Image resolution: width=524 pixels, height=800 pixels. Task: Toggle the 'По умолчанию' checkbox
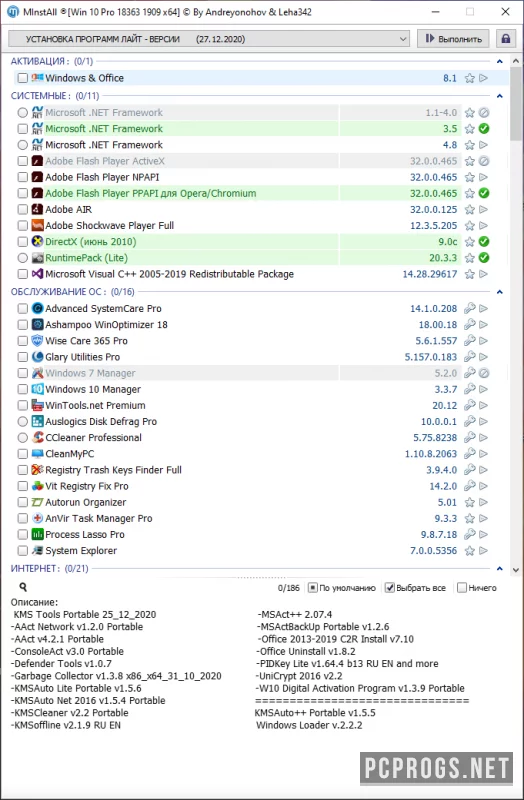pos(313,588)
